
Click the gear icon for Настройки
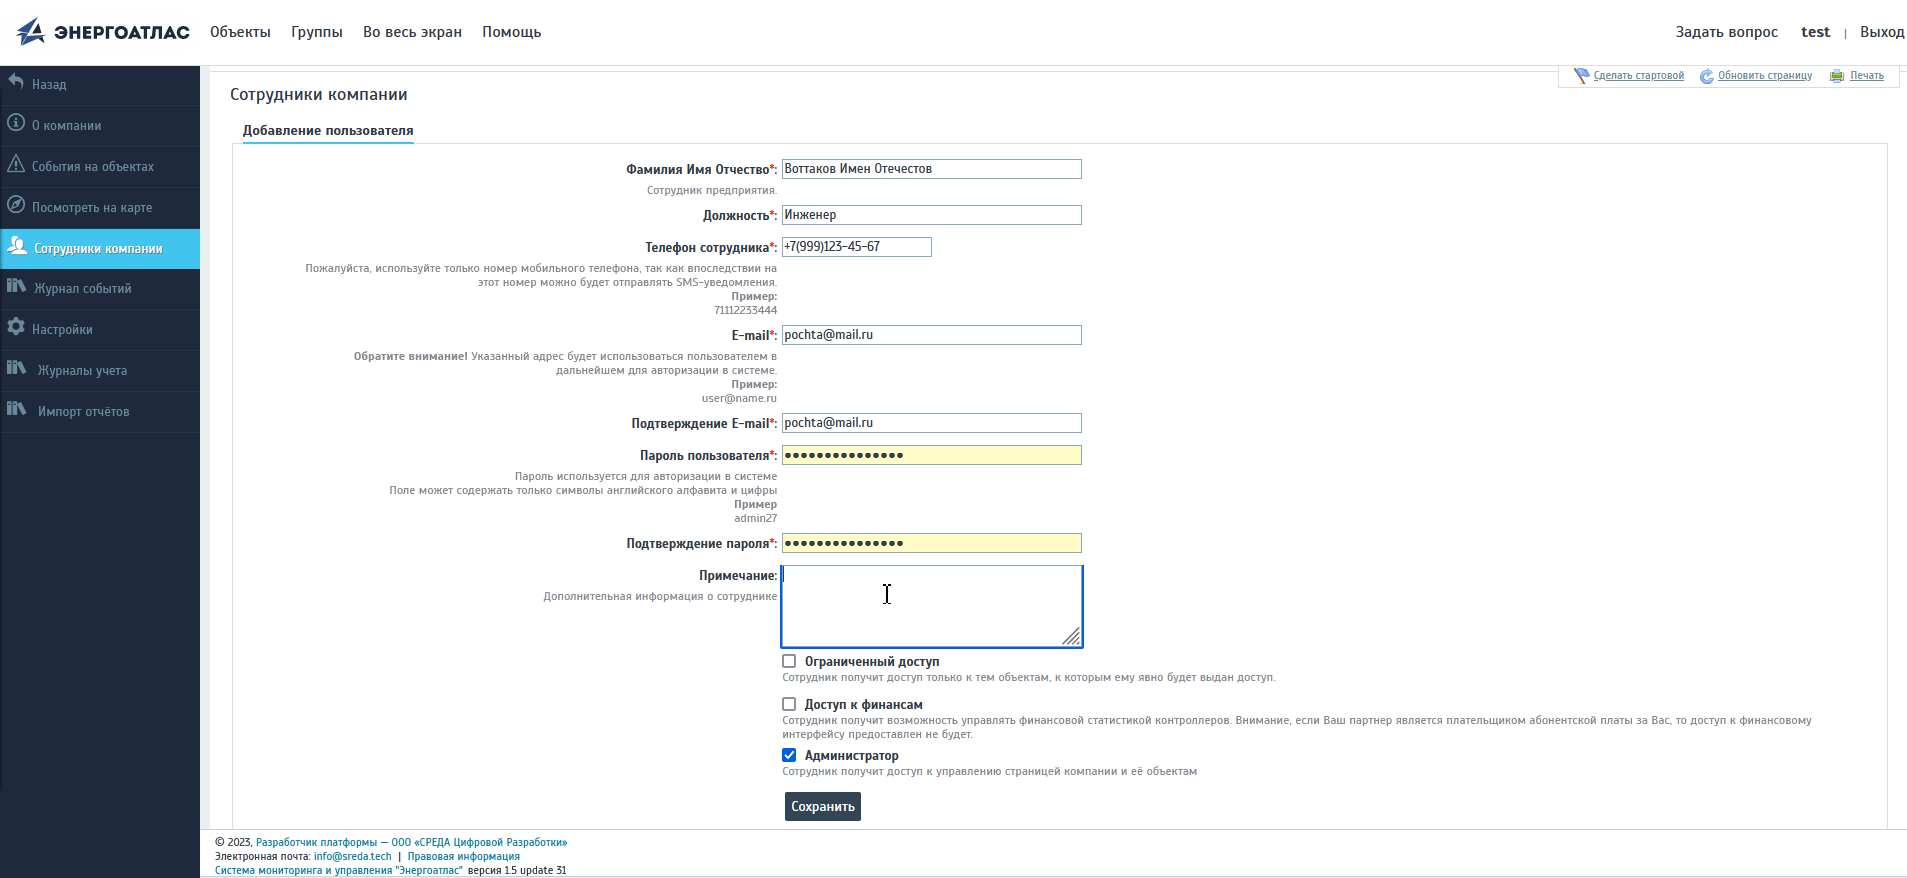[x=16, y=327]
